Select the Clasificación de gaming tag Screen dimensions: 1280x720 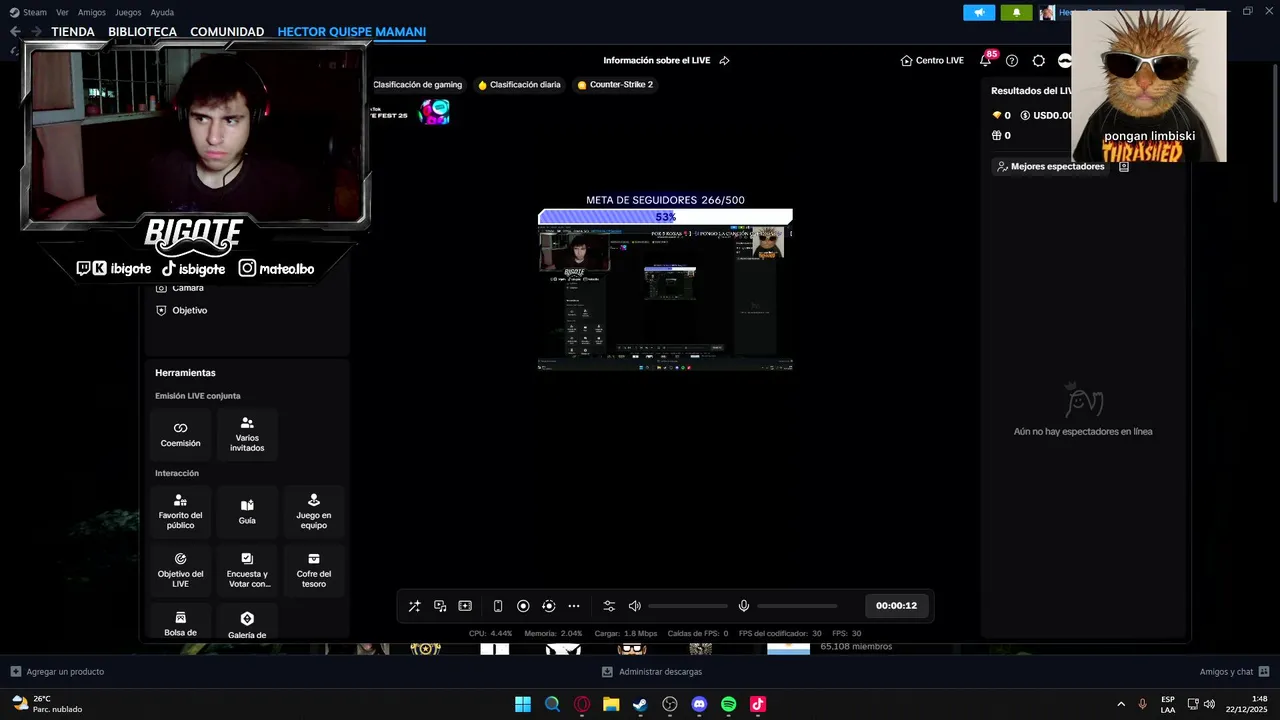click(417, 85)
